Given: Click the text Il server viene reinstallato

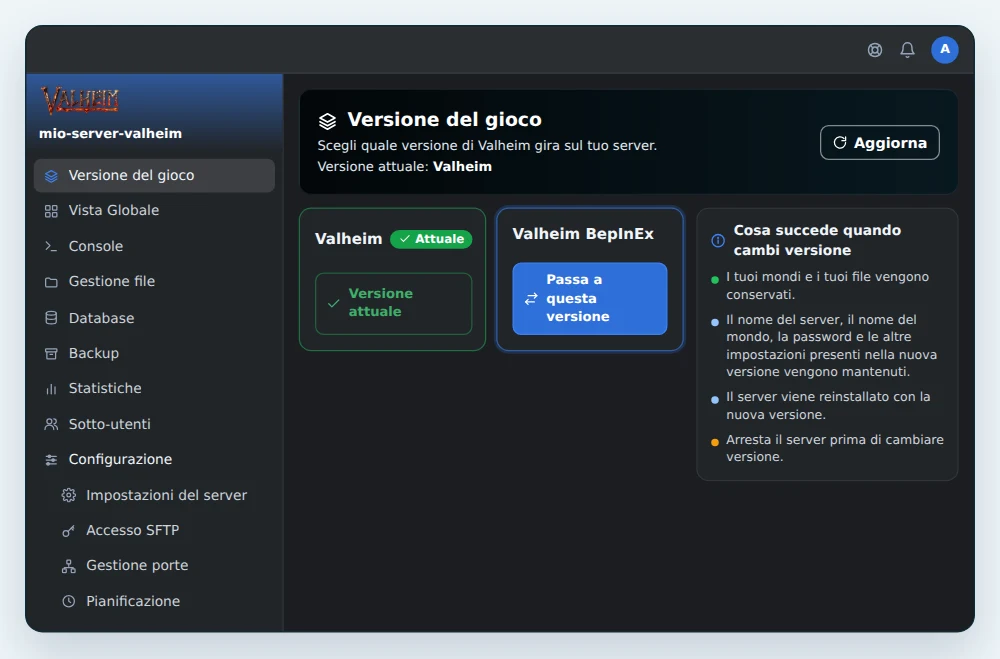Looking at the screenshot, I should [x=828, y=406].
